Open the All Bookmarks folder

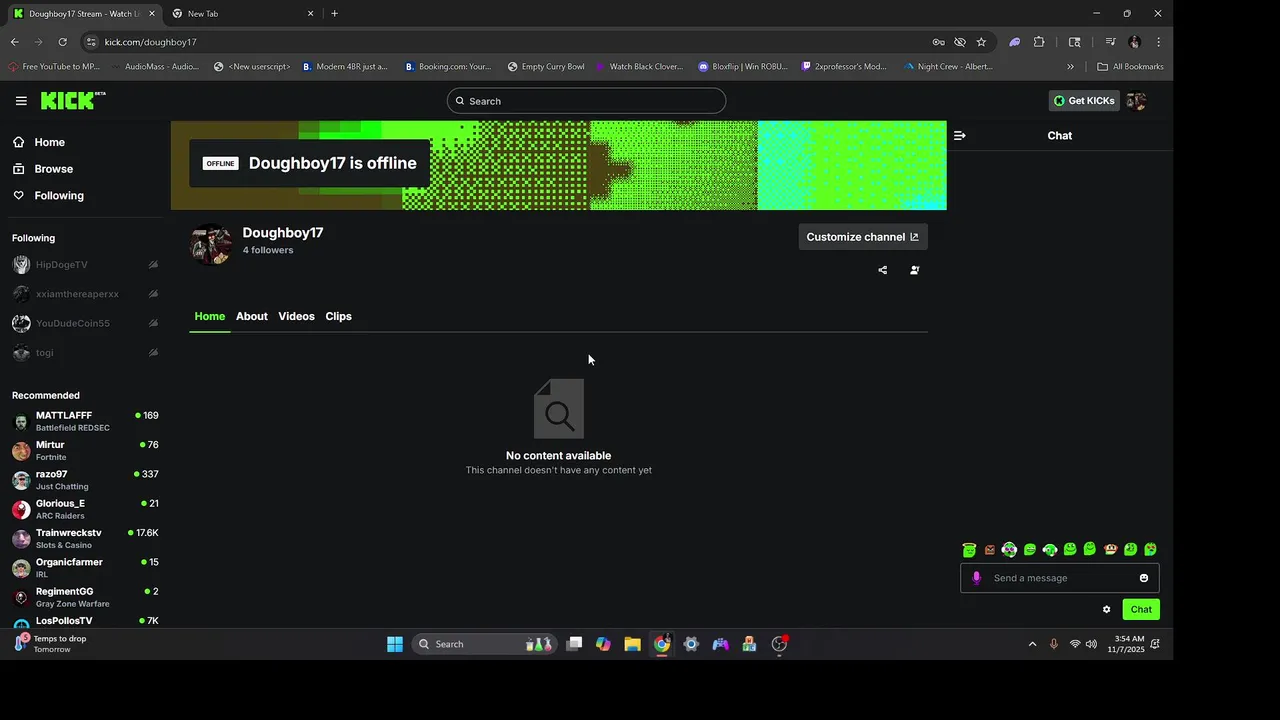point(1130,67)
